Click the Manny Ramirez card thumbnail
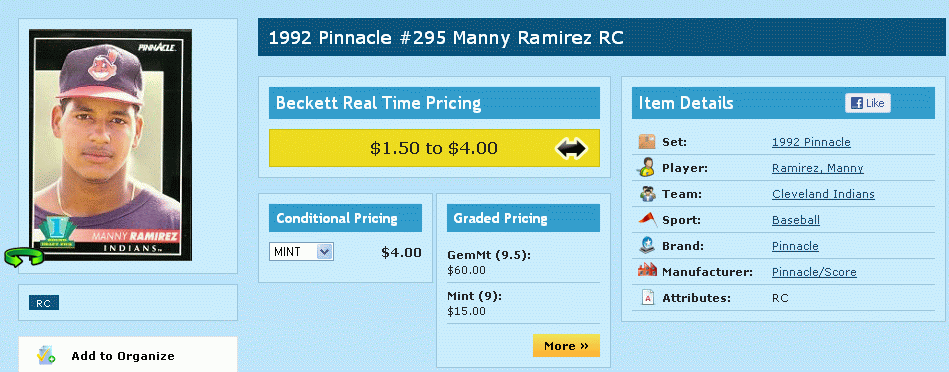The image size is (949, 372). pos(110,145)
